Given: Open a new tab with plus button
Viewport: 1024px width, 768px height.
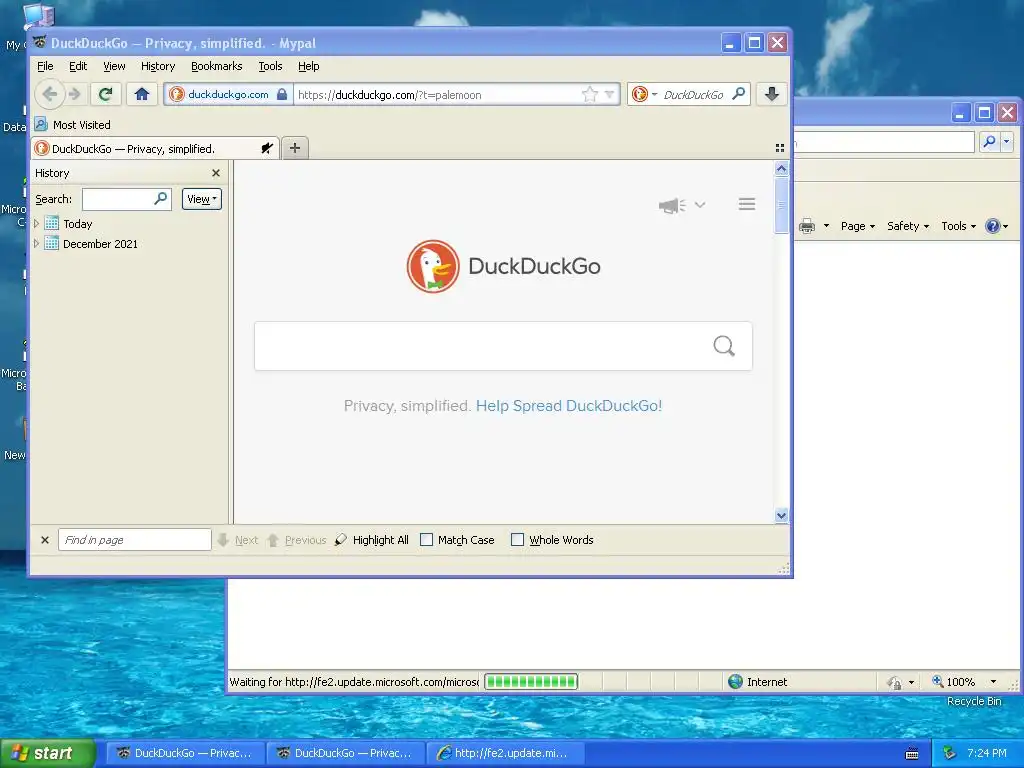Looking at the screenshot, I should click(295, 148).
